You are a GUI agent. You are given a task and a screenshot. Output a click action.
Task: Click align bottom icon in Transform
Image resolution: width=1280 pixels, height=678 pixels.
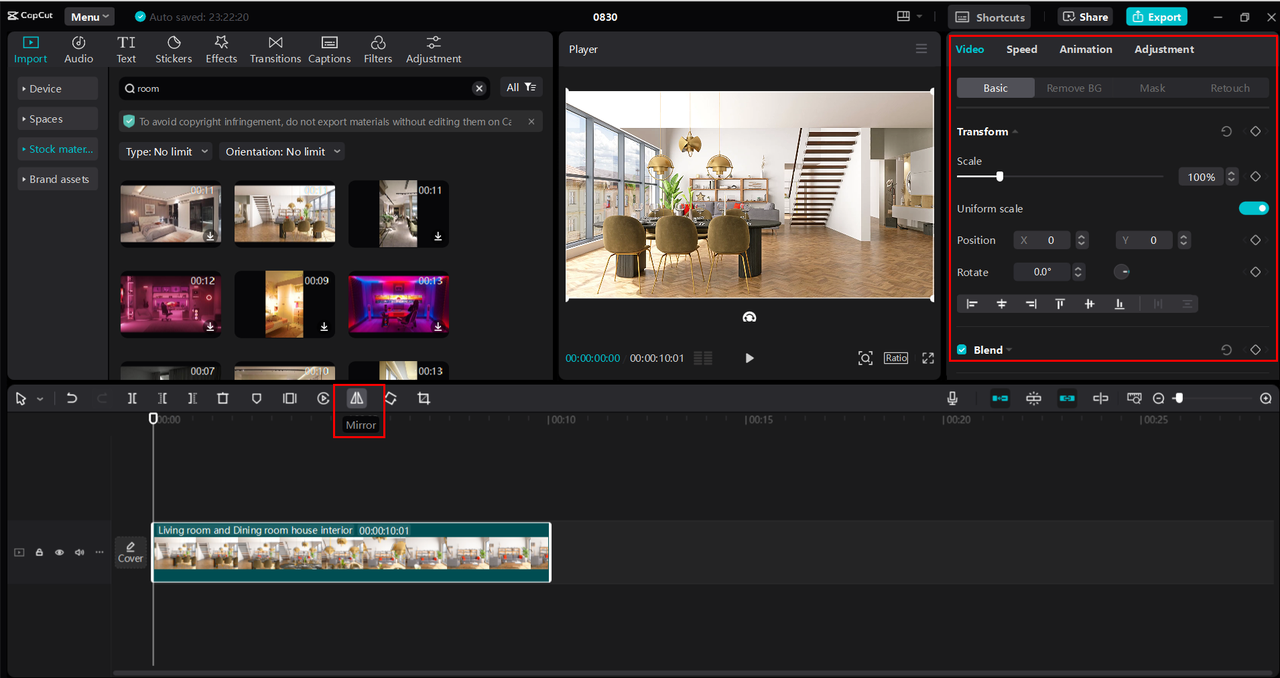click(1119, 304)
